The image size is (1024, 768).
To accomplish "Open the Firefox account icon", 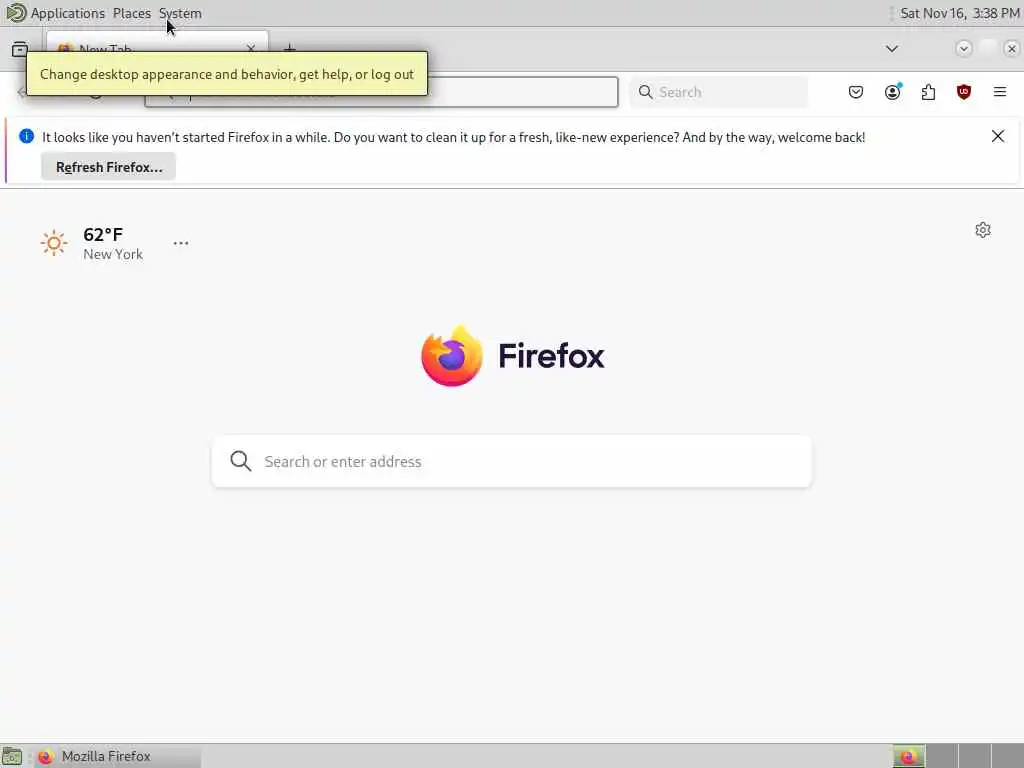I will click(x=892, y=92).
